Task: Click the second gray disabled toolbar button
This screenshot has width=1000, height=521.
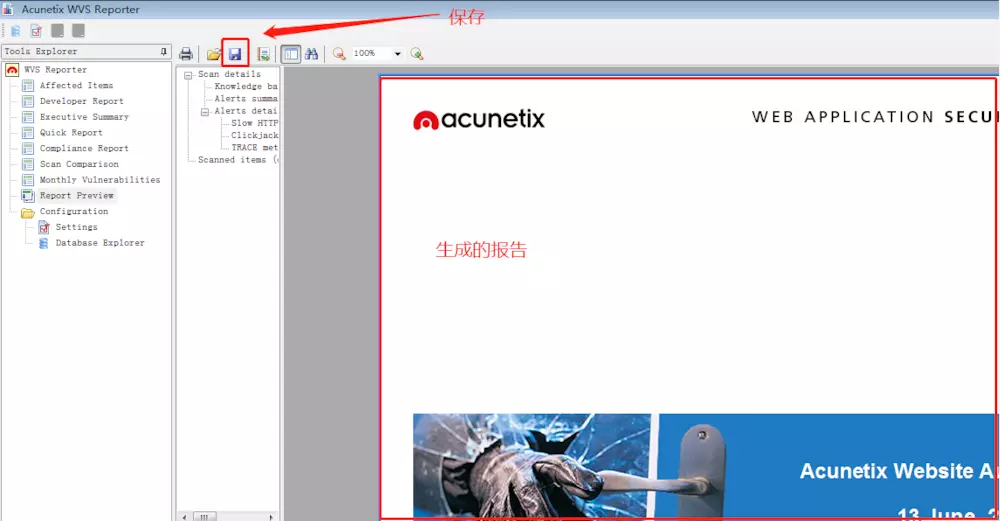Action: click(x=78, y=31)
